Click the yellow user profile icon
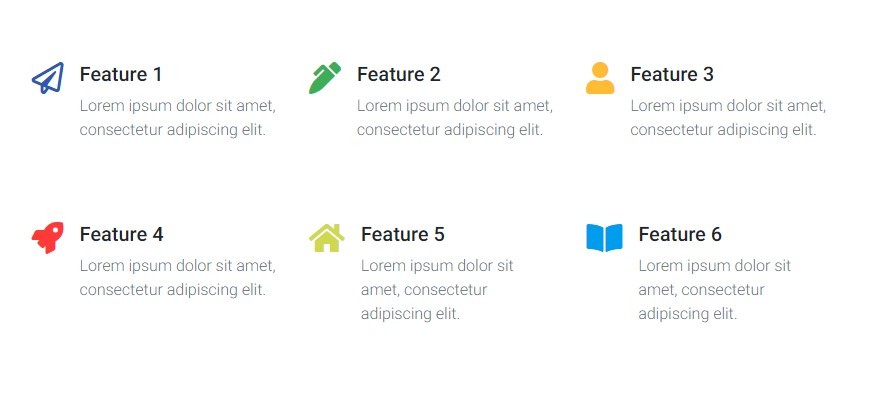The image size is (875, 406). pyautogui.click(x=600, y=78)
